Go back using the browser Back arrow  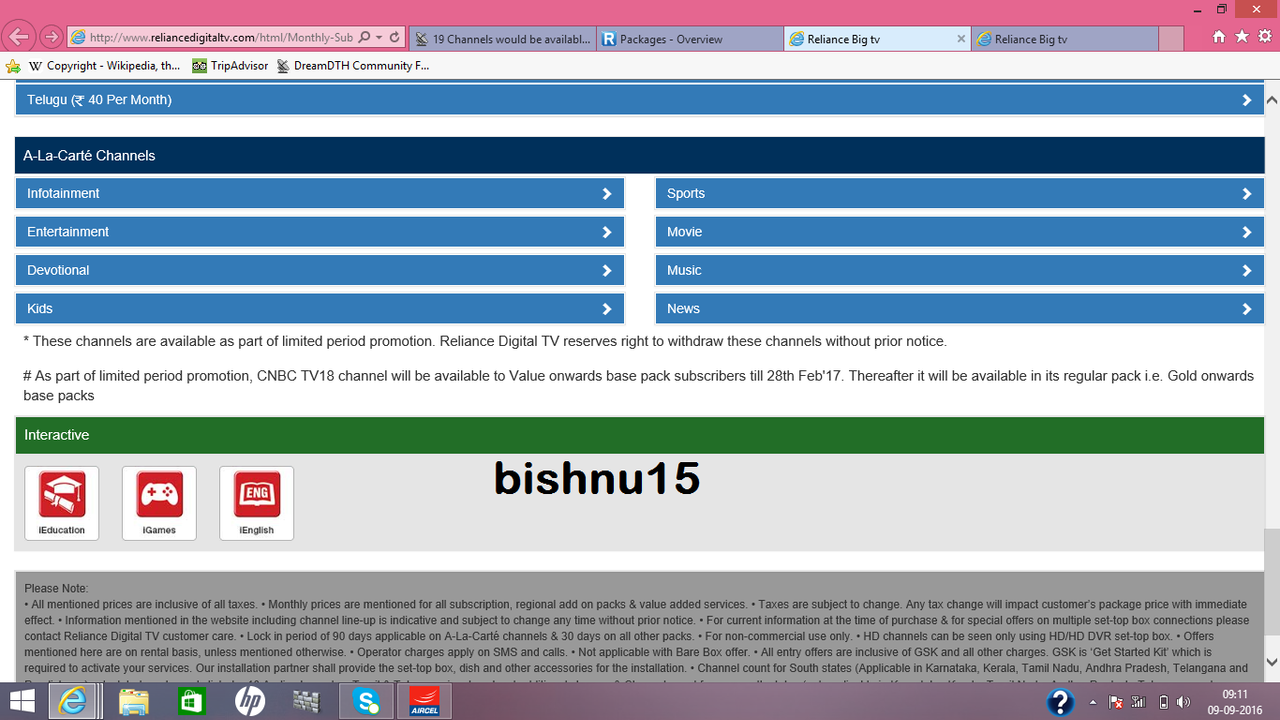(x=18, y=38)
